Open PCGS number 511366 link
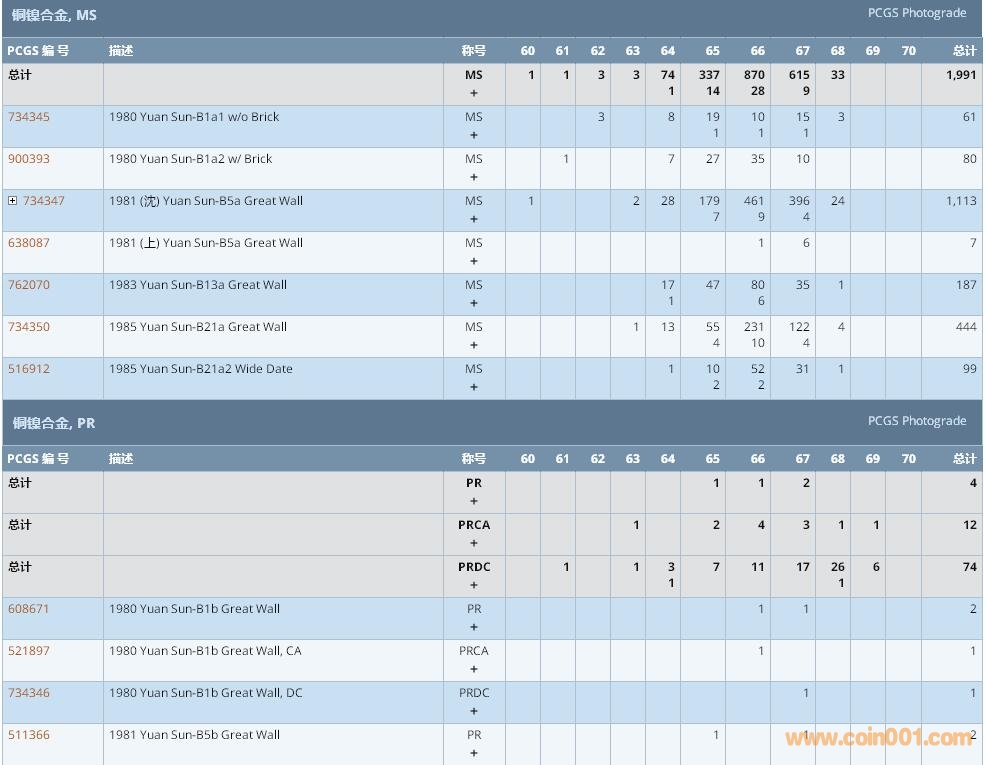This screenshot has width=985, height=765. click(29, 735)
